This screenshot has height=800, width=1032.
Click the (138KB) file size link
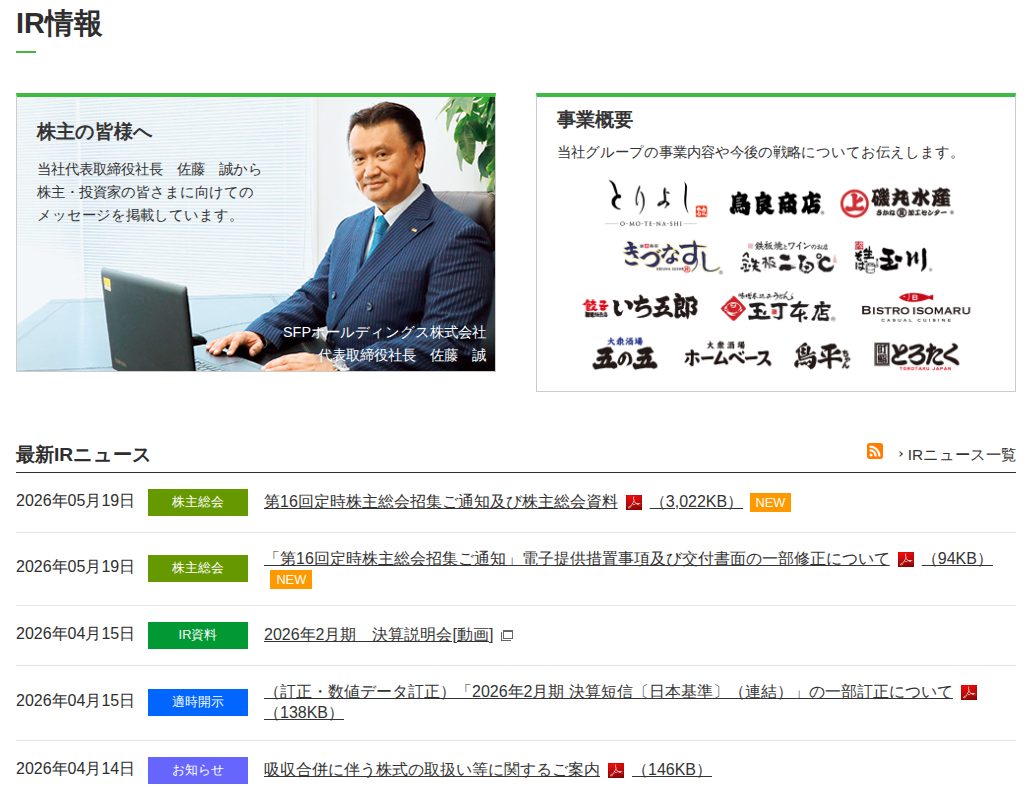pyautogui.click(x=303, y=712)
